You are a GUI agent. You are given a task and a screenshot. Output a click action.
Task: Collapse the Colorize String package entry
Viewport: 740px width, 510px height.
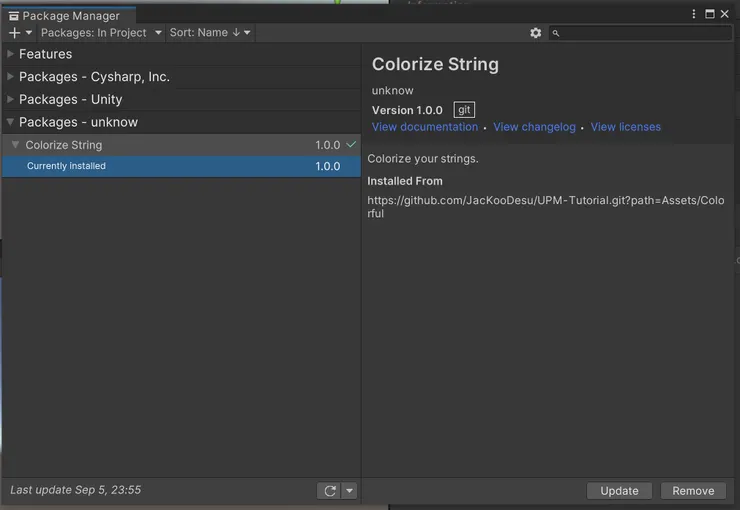point(16,145)
